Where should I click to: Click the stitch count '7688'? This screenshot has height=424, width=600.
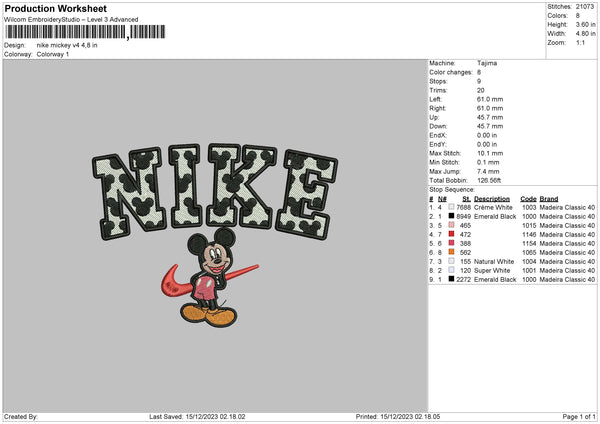point(463,207)
